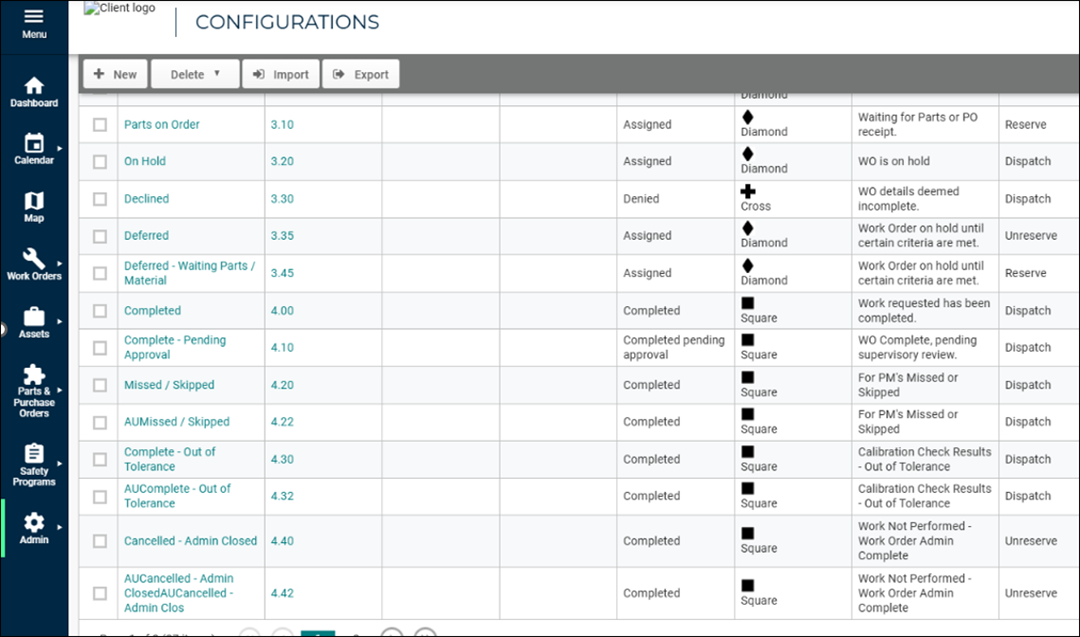Open Safety Programs clipboard icon

click(34, 453)
